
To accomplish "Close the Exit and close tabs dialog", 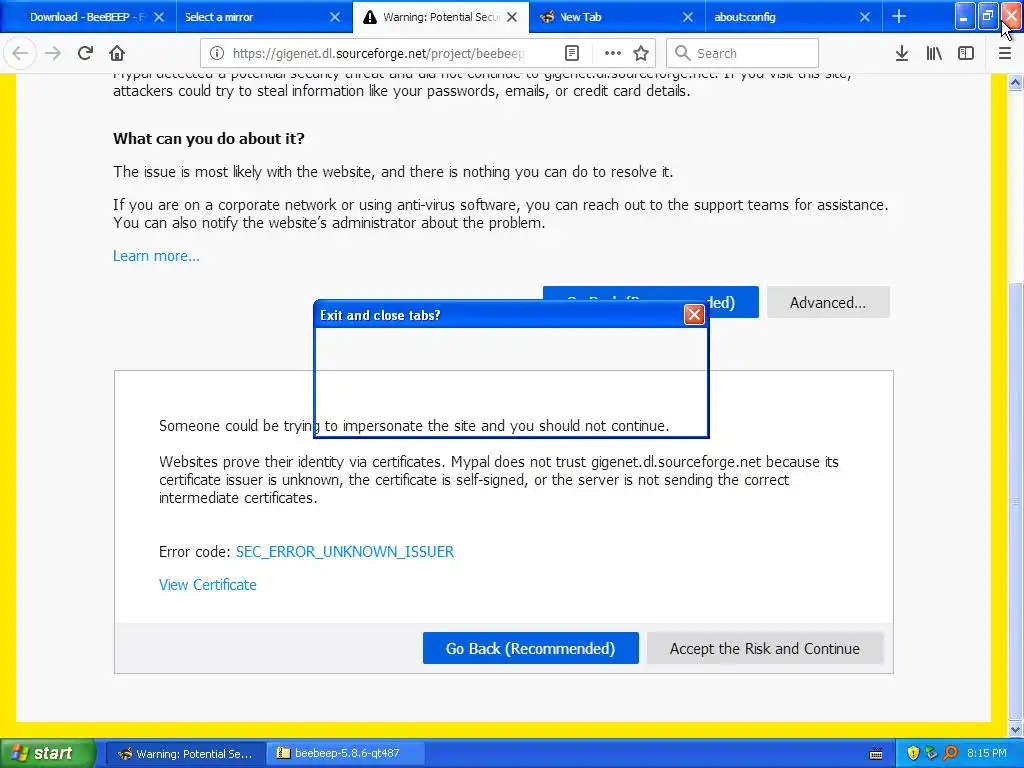I will pos(694,315).
